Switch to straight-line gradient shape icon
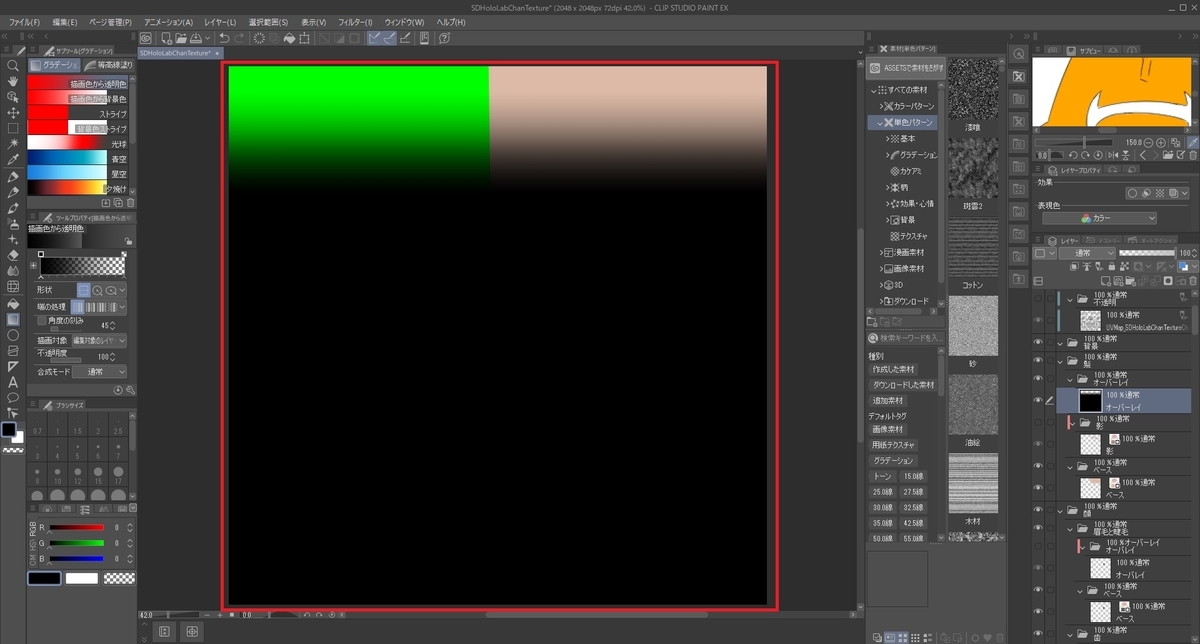Image resolution: width=1200 pixels, height=644 pixels. click(83, 290)
